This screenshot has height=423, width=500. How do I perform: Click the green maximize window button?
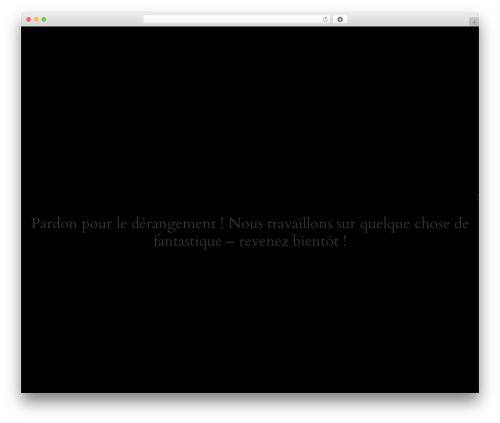click(x=44, y=19)
